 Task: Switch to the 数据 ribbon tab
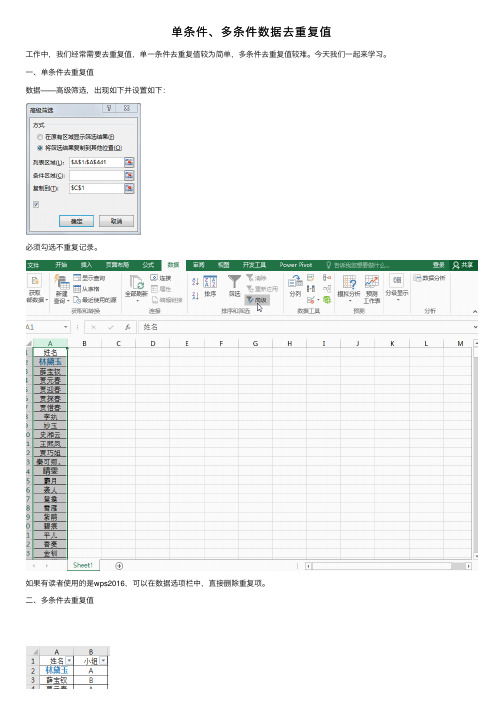tap(173, 265)
